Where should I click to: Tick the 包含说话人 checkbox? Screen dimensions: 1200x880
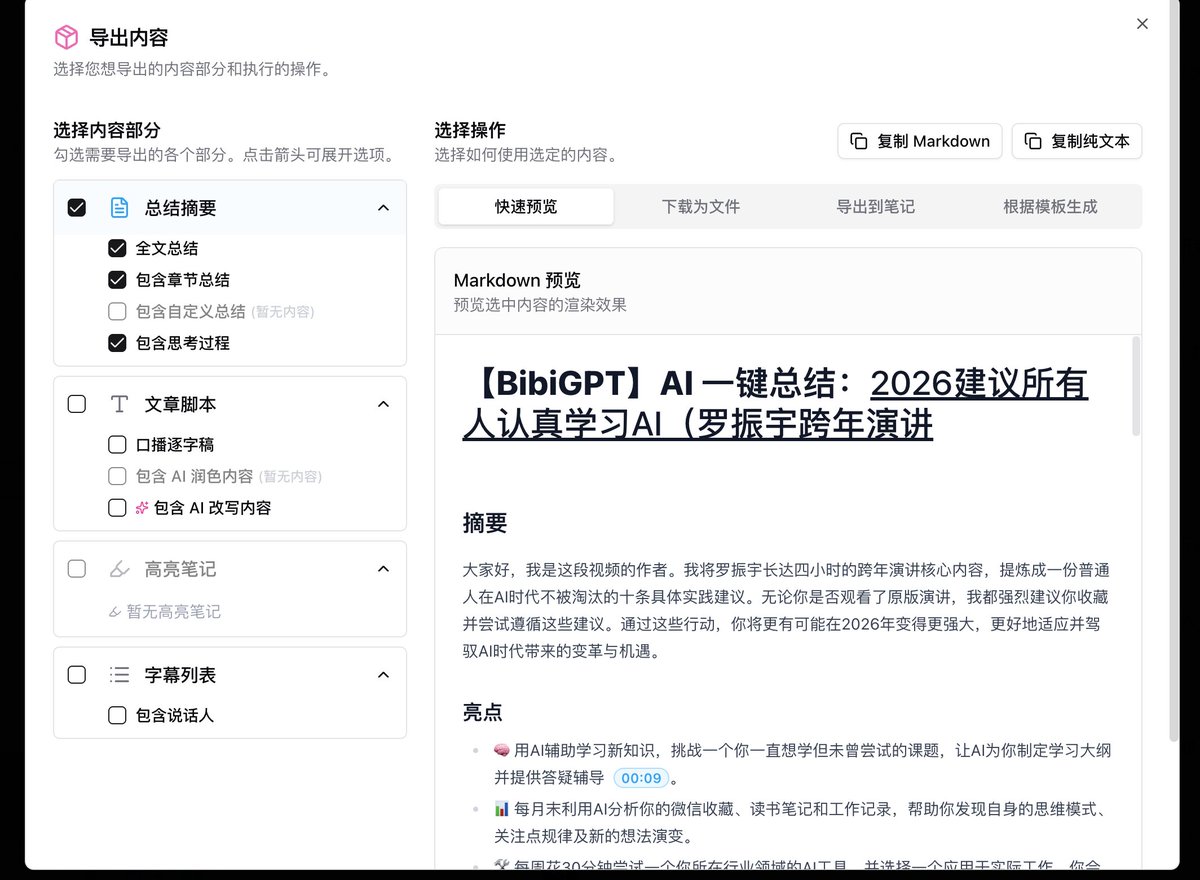(117, 715)
